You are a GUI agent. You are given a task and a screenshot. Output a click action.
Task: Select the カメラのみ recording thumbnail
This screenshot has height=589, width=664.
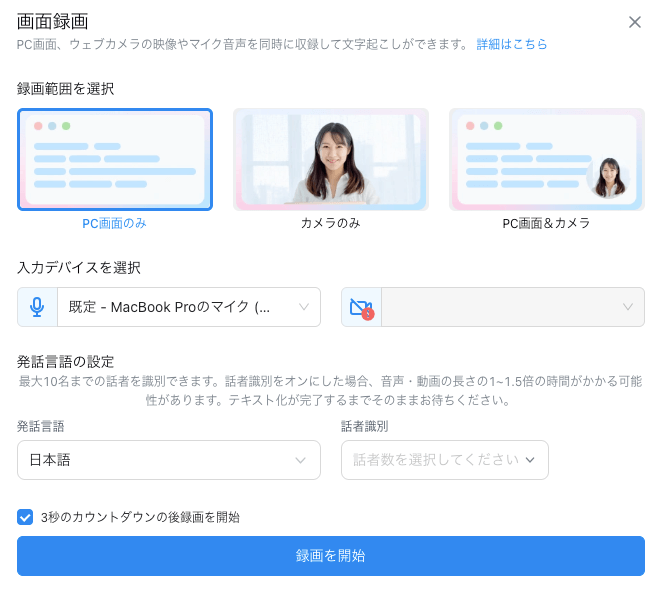click(x=331, y=159)
